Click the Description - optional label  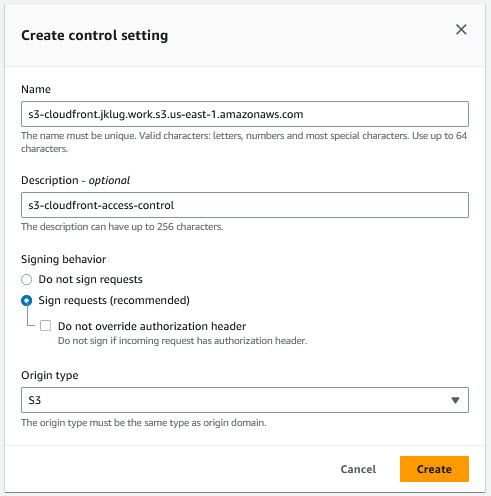[x=75, y=180]
